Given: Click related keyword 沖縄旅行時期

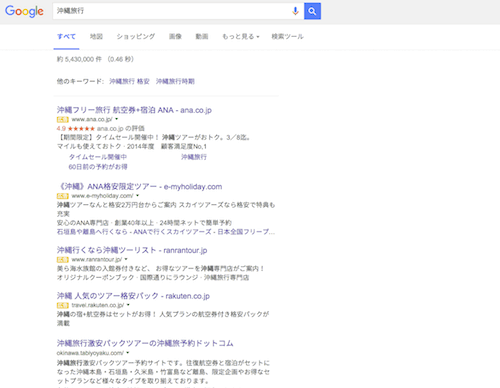Looking at the screenshot, I should click(175, 81).
